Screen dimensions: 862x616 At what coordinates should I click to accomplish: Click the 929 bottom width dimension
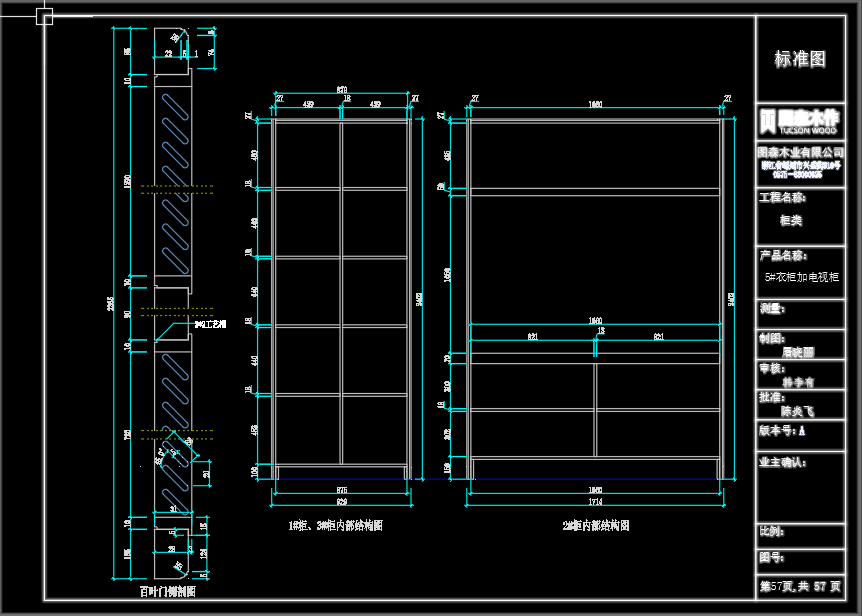pos(342,500)
